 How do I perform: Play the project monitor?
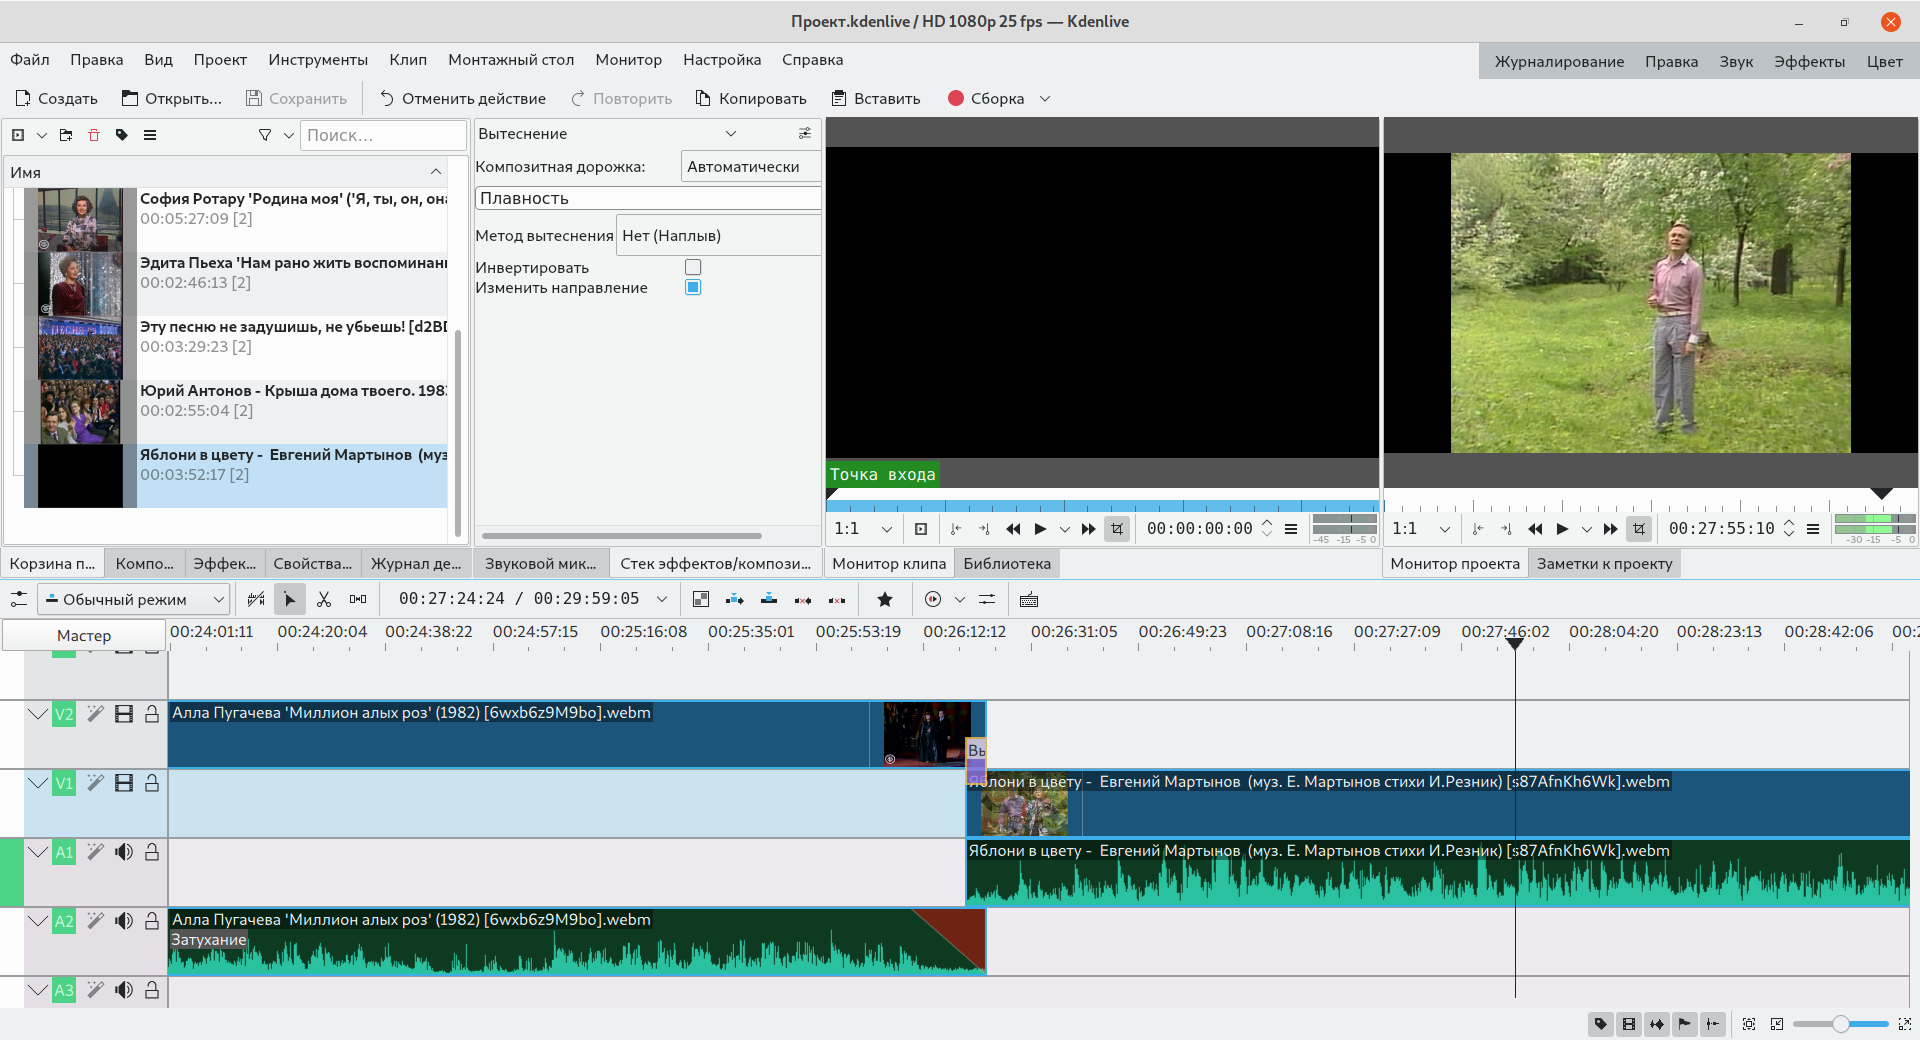pos(1562,529)
